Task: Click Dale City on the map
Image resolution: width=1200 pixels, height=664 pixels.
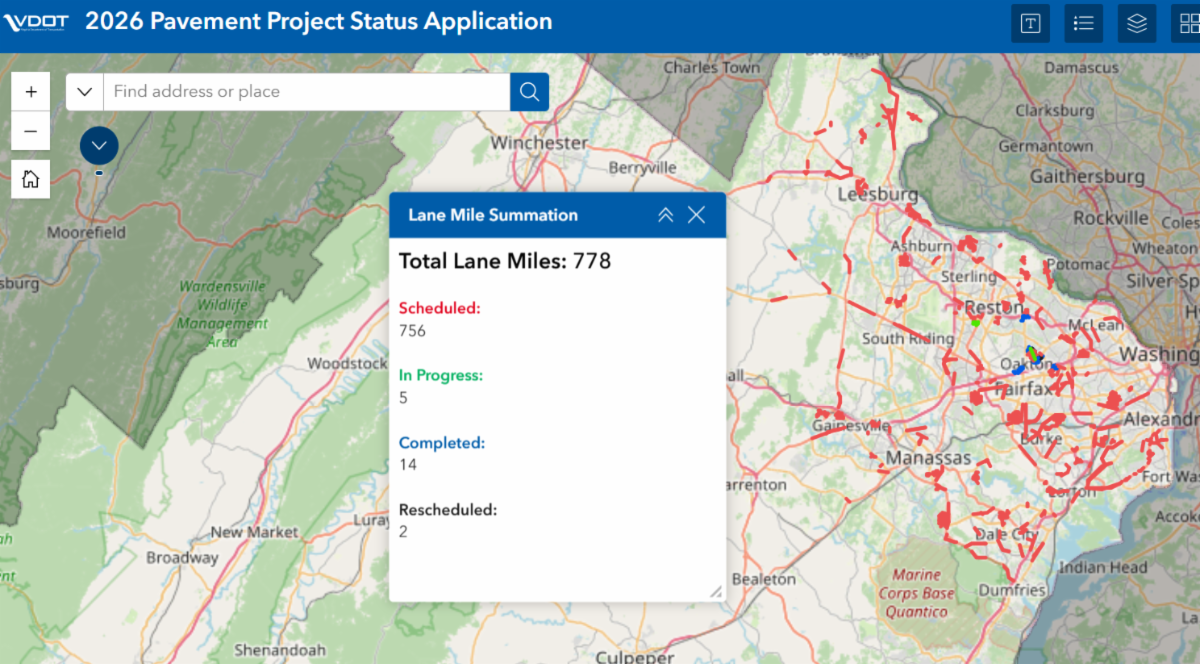Action: click(1008, 534)
